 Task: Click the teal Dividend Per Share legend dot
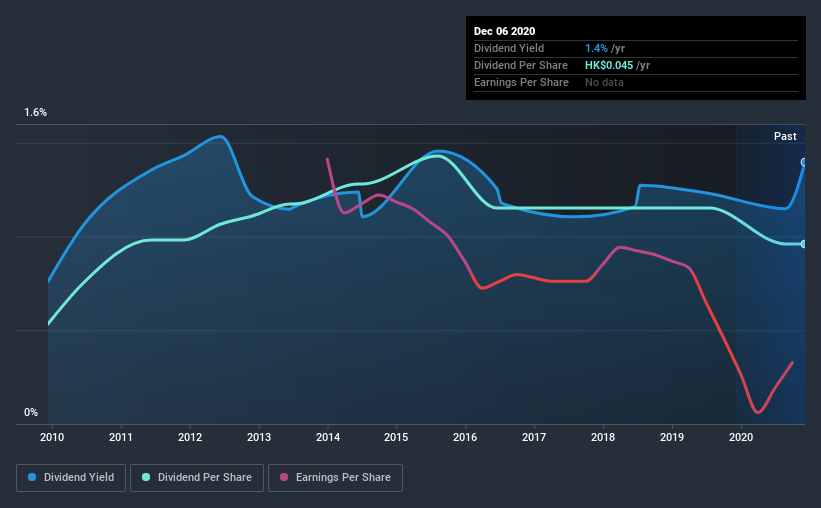pos(146,477)
